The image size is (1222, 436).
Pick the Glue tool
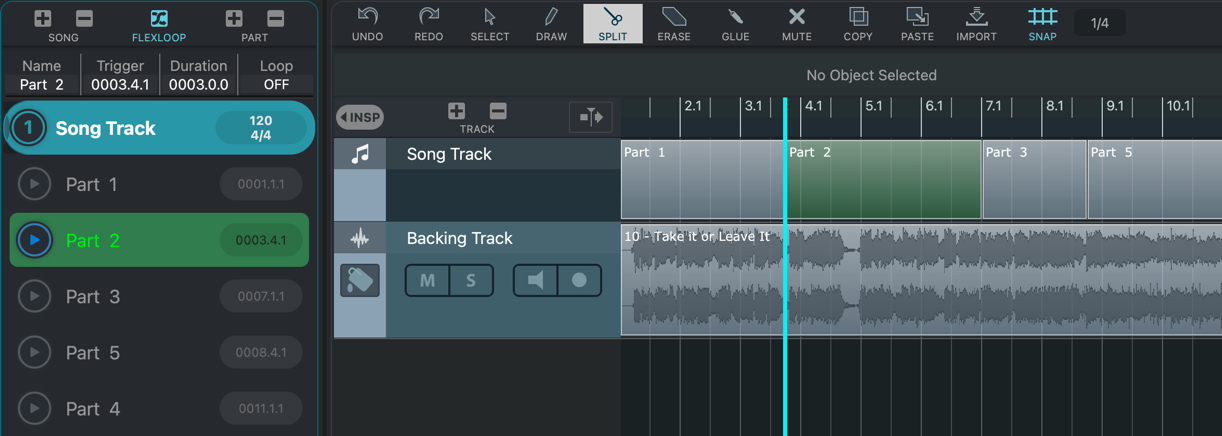pos(735,23)
